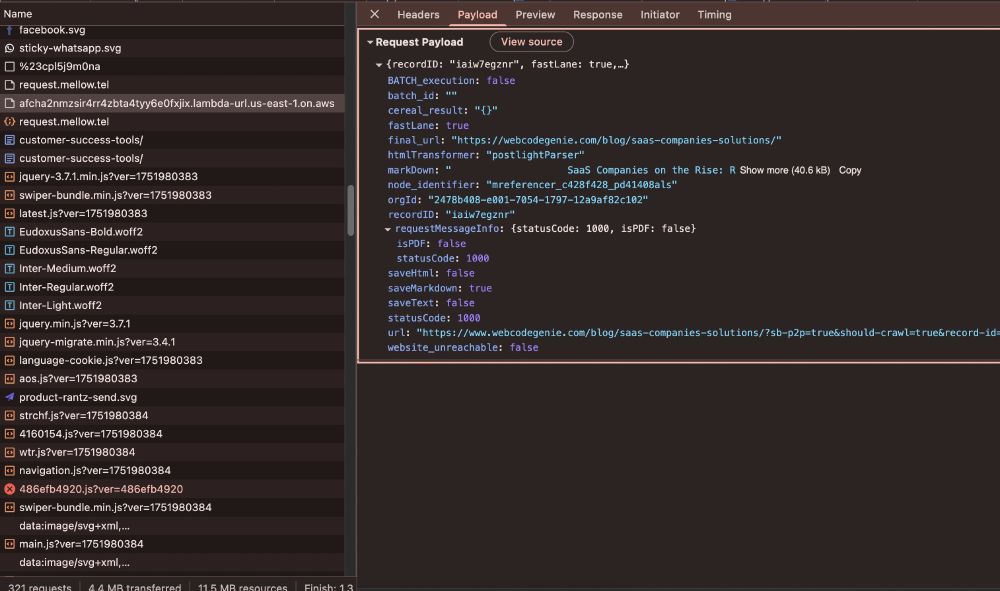This screenshot has height=591, width=1000.
Task: Click document icon of first customer-success-tools/
Action: [x=10, y=140]
